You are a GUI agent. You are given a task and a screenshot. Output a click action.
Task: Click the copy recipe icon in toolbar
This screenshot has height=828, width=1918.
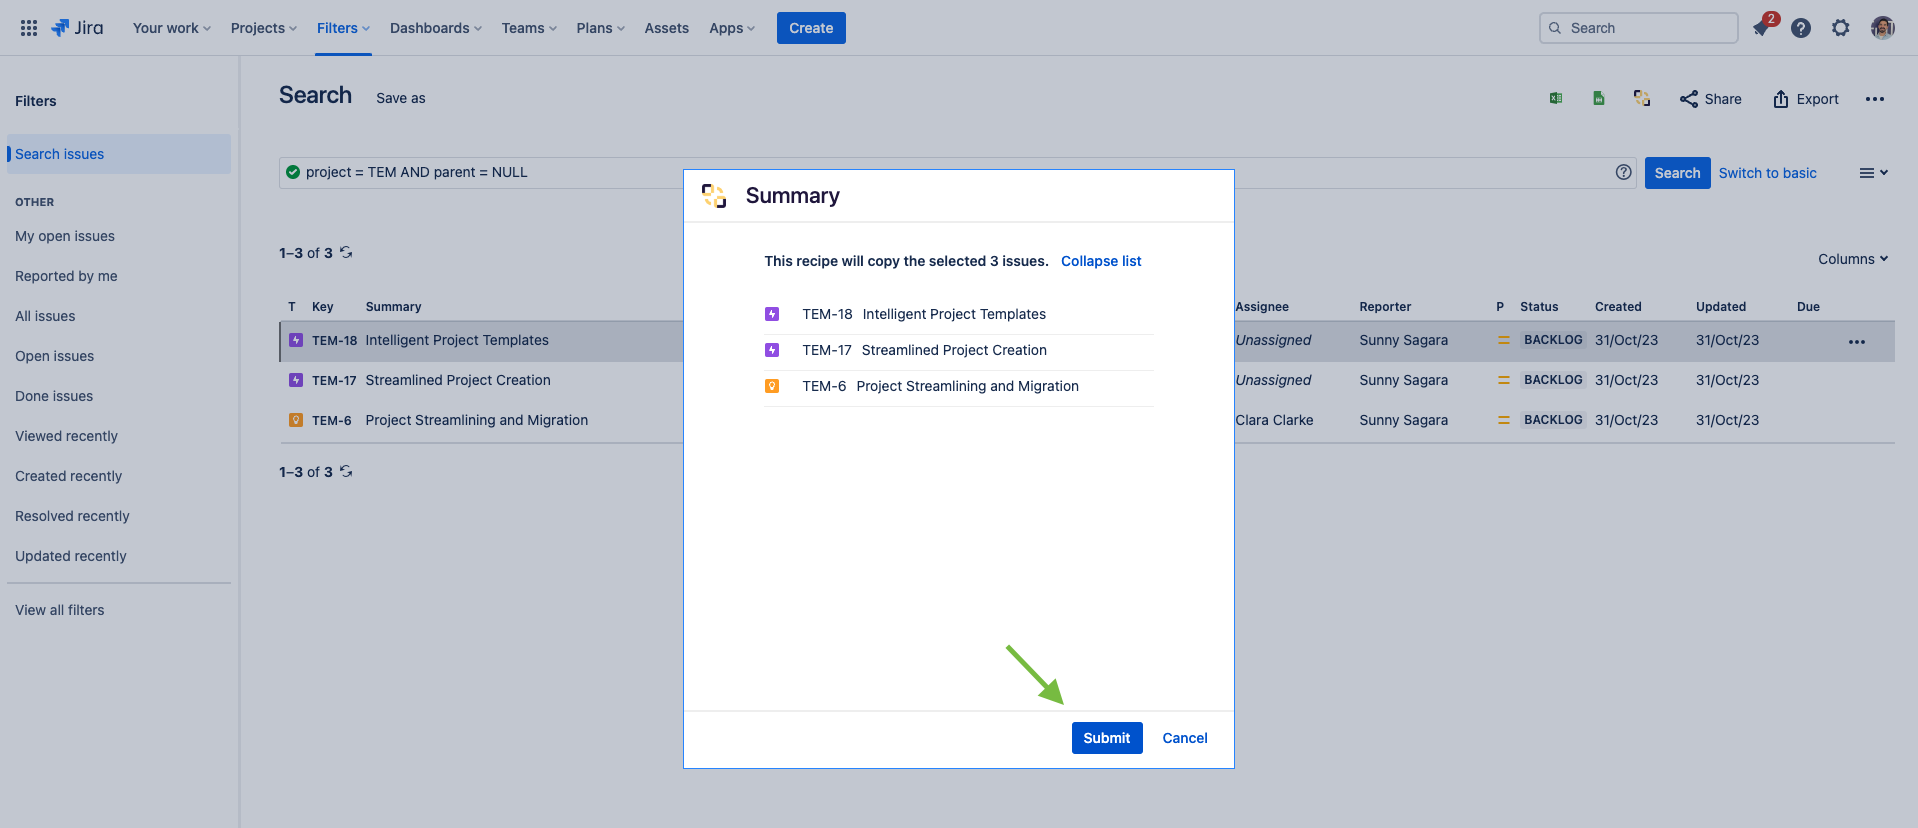1642,98
